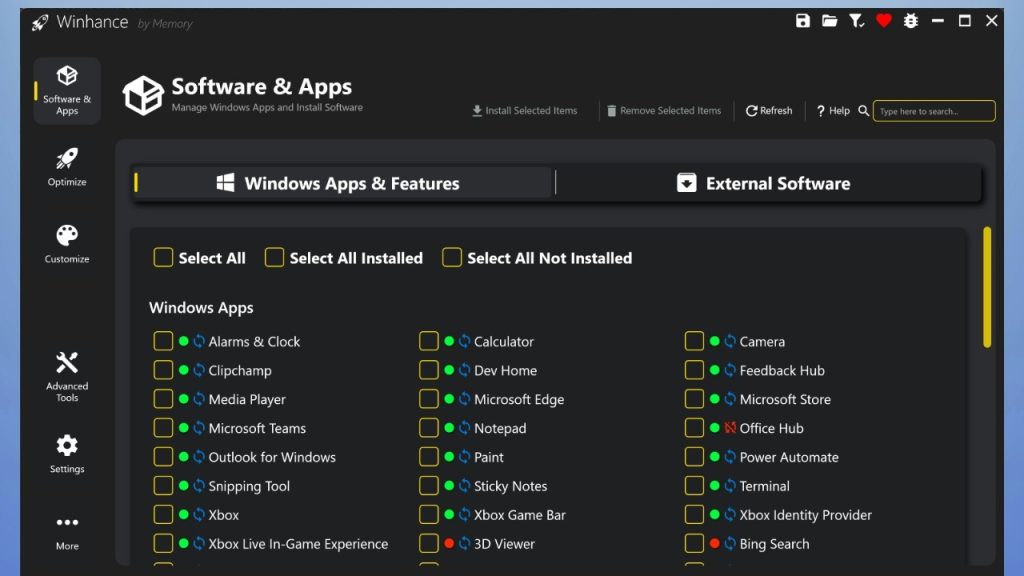The width and height of the screenshot is (1024, 576).
Task: Click the reinstall icon next to 3D Viewer
Action: 464,543
